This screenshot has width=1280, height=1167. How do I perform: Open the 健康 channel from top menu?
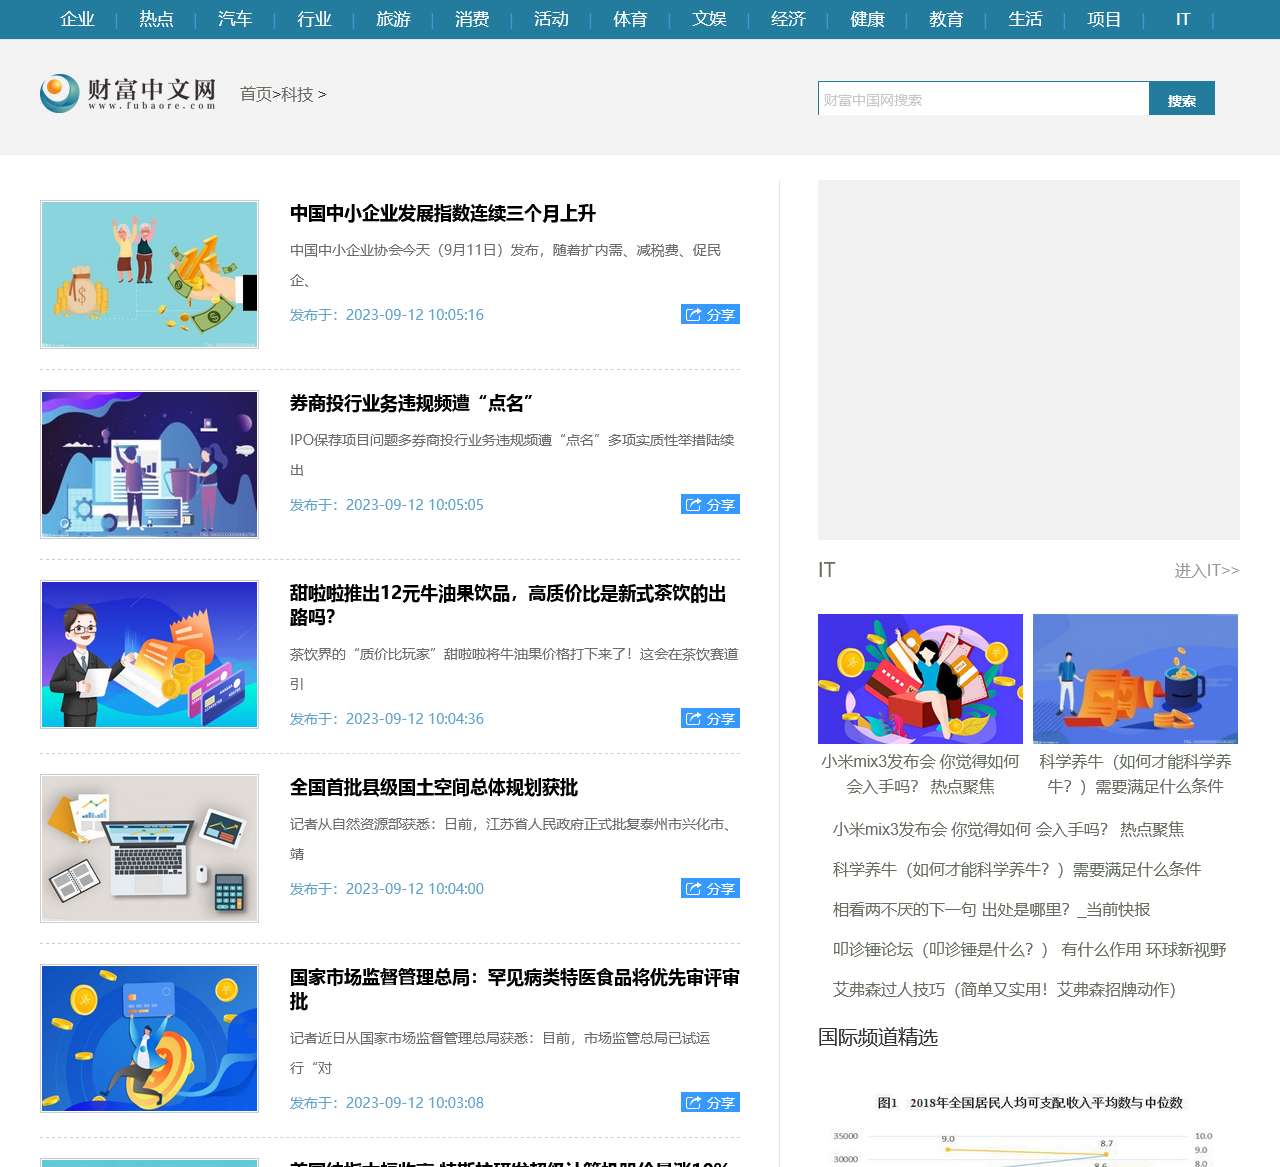point(866,19)
